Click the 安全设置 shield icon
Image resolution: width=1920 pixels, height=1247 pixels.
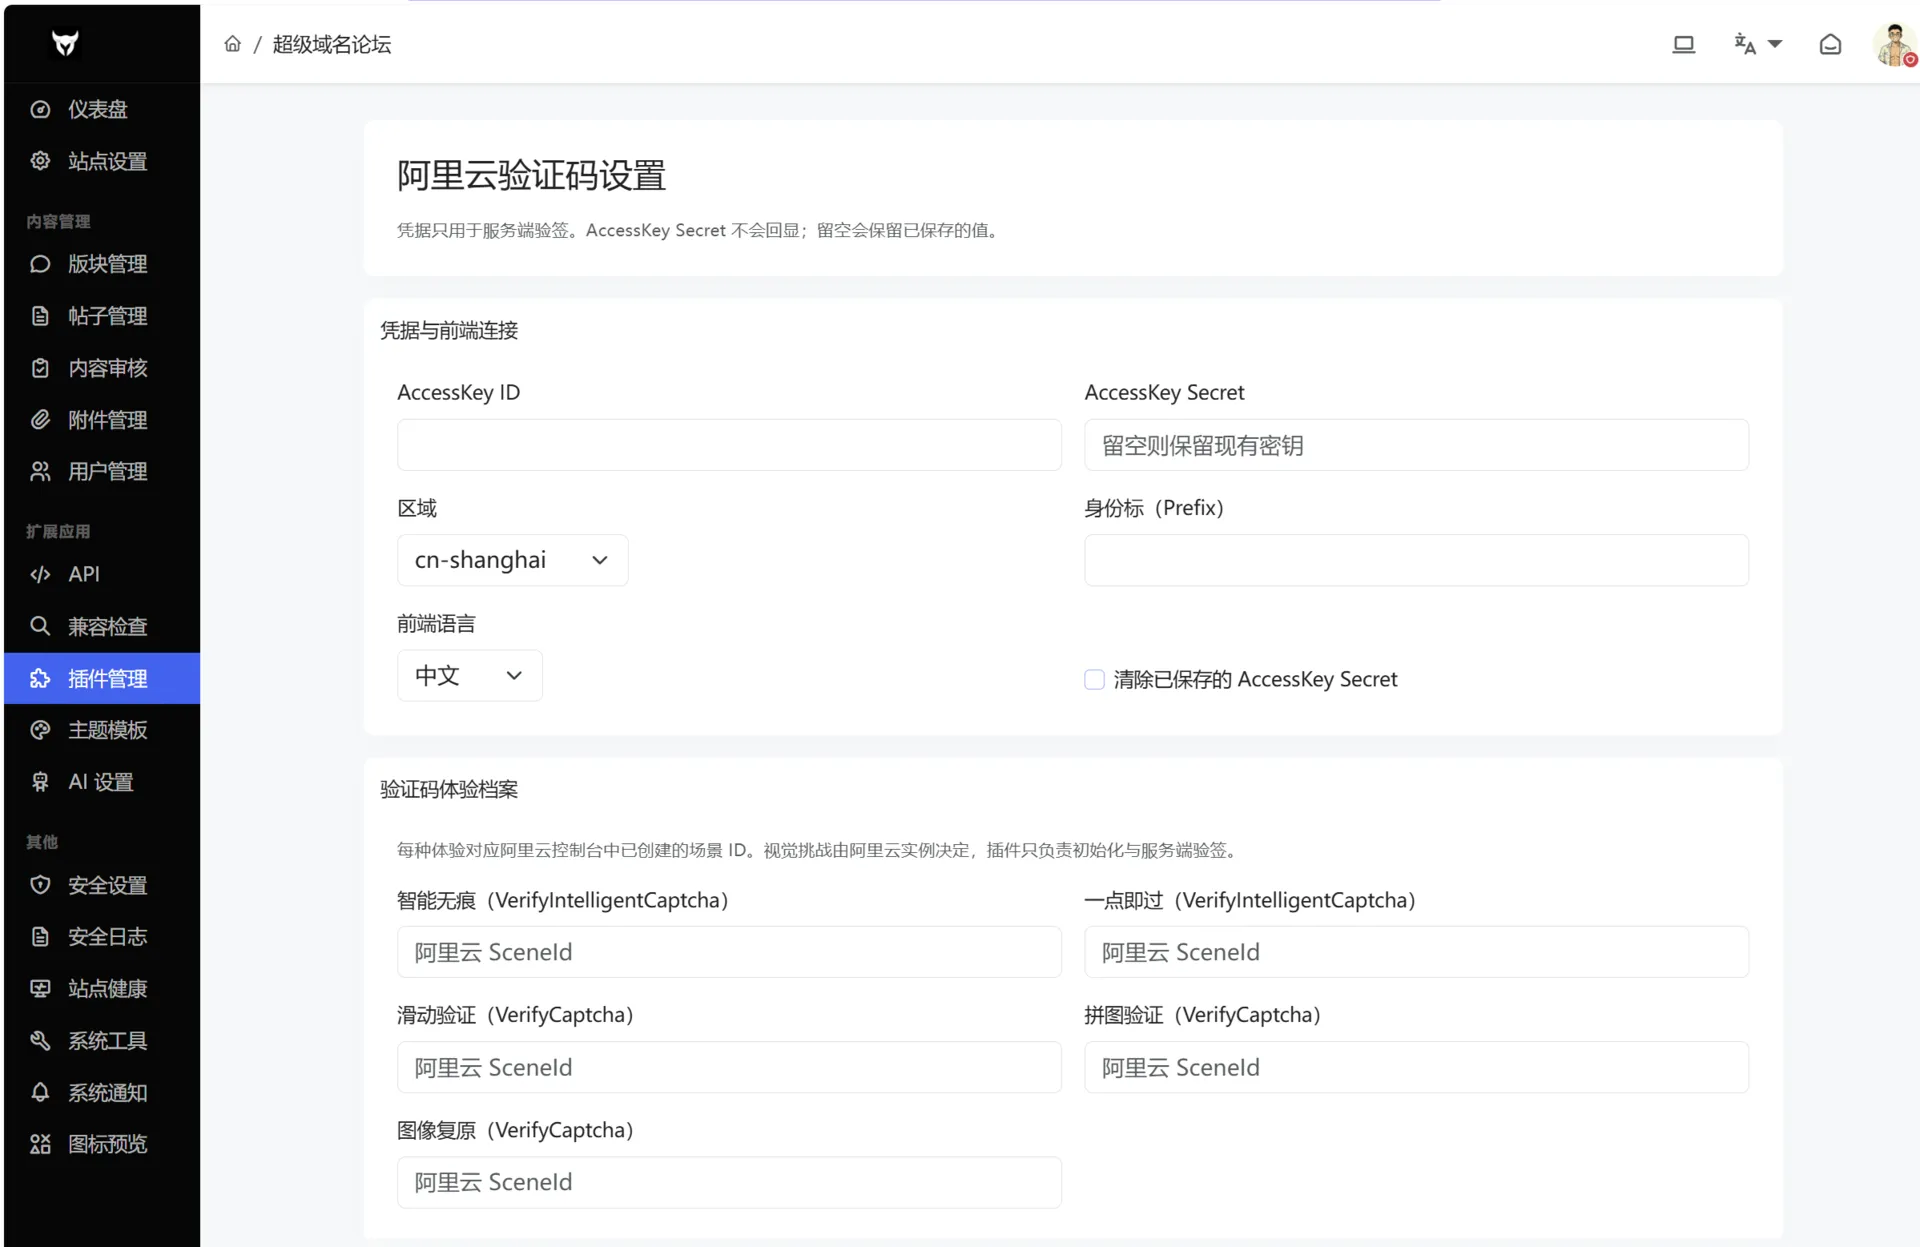click(x=40, y=885)
